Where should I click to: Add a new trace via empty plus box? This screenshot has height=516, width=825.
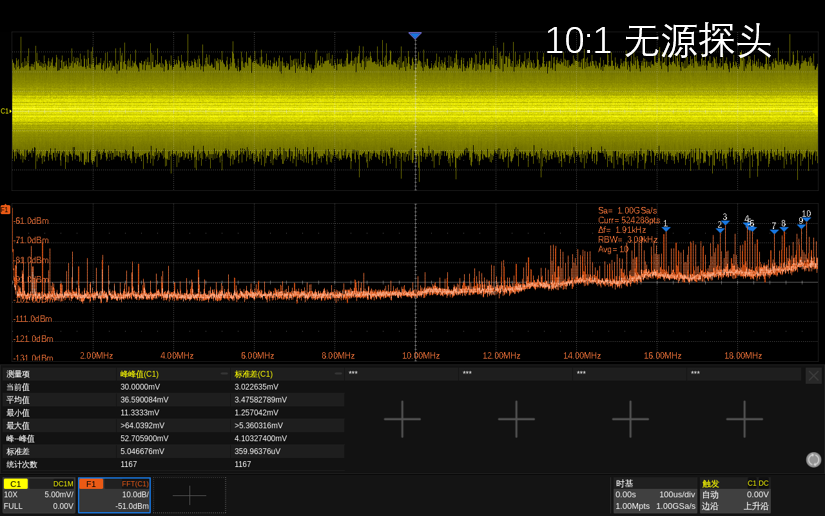(189, 495)
